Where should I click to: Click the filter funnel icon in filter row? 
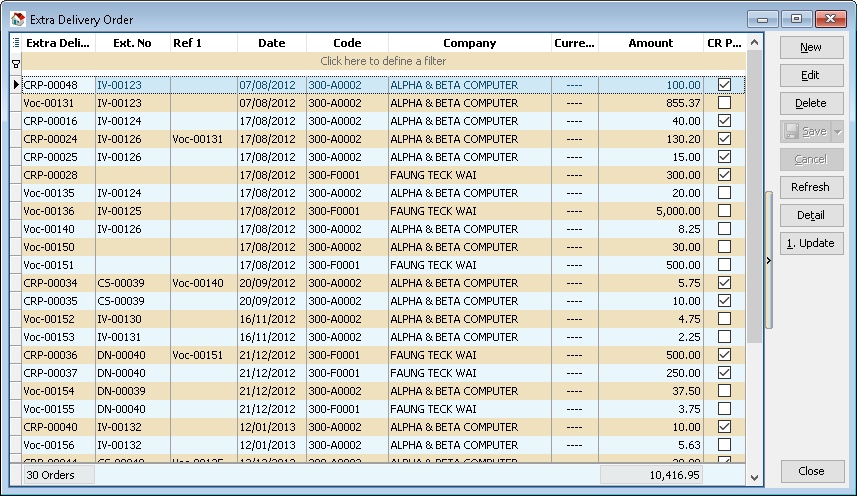[x=15, y=62]
